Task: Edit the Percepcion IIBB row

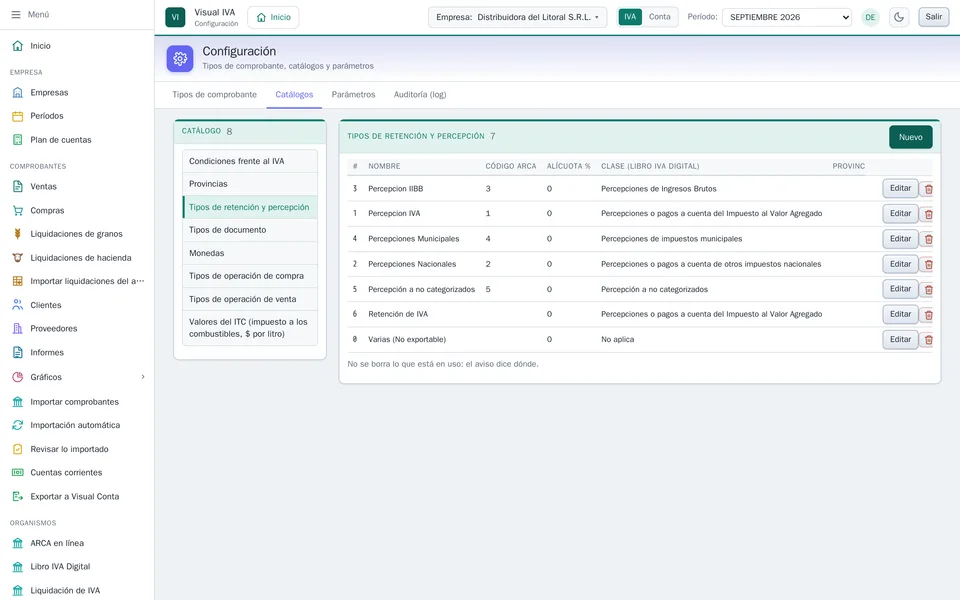Action: pos(900,189)
